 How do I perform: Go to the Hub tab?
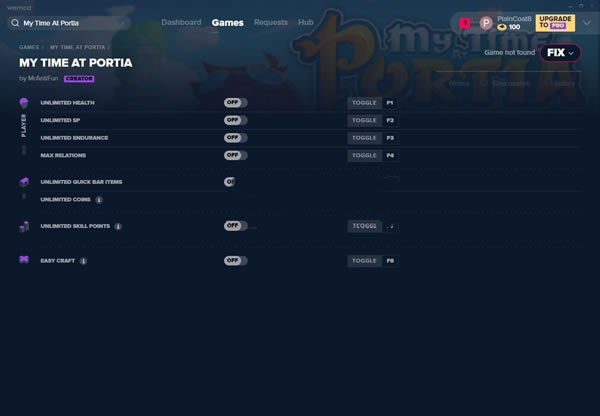pyautogui.click(x=306, y=22)
